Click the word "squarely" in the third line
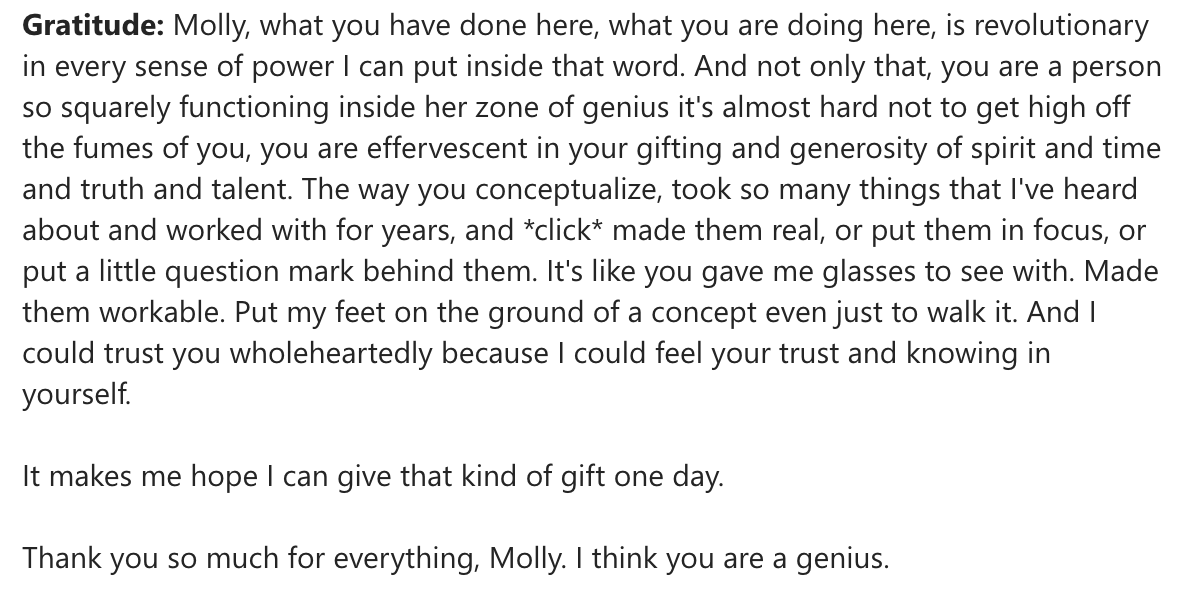Viewport: 1184px width, 596px height. pyautogui.click(x=116, y=107)
